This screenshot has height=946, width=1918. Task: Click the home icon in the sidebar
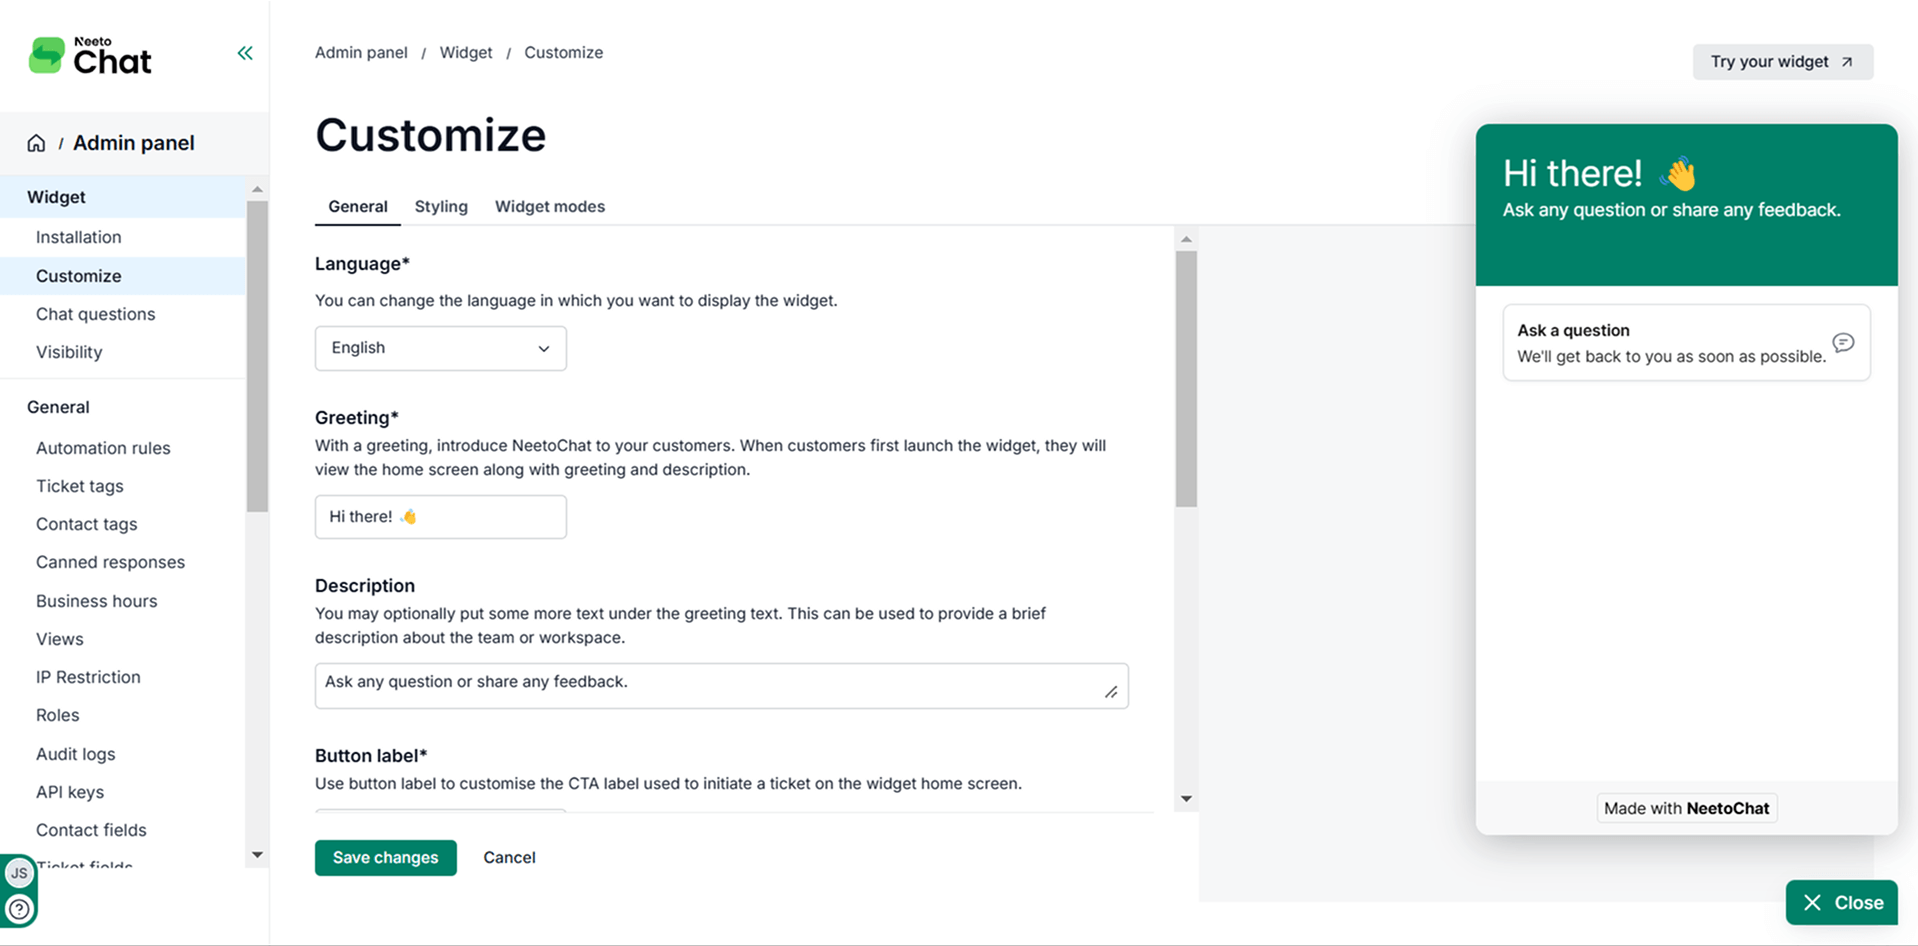point(36,143)
